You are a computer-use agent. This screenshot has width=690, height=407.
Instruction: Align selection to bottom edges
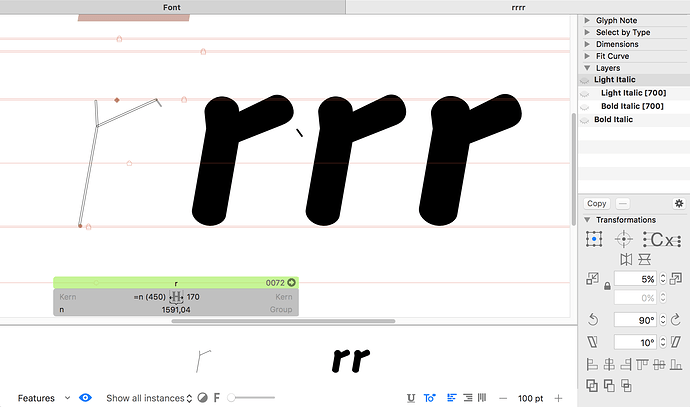click(676, 364)
